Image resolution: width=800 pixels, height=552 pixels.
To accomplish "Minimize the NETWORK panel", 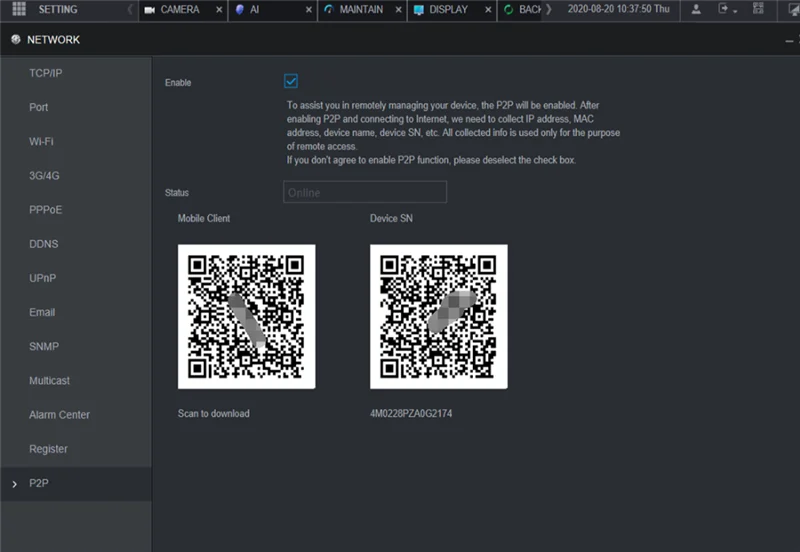I will click(x=789, y=40).
